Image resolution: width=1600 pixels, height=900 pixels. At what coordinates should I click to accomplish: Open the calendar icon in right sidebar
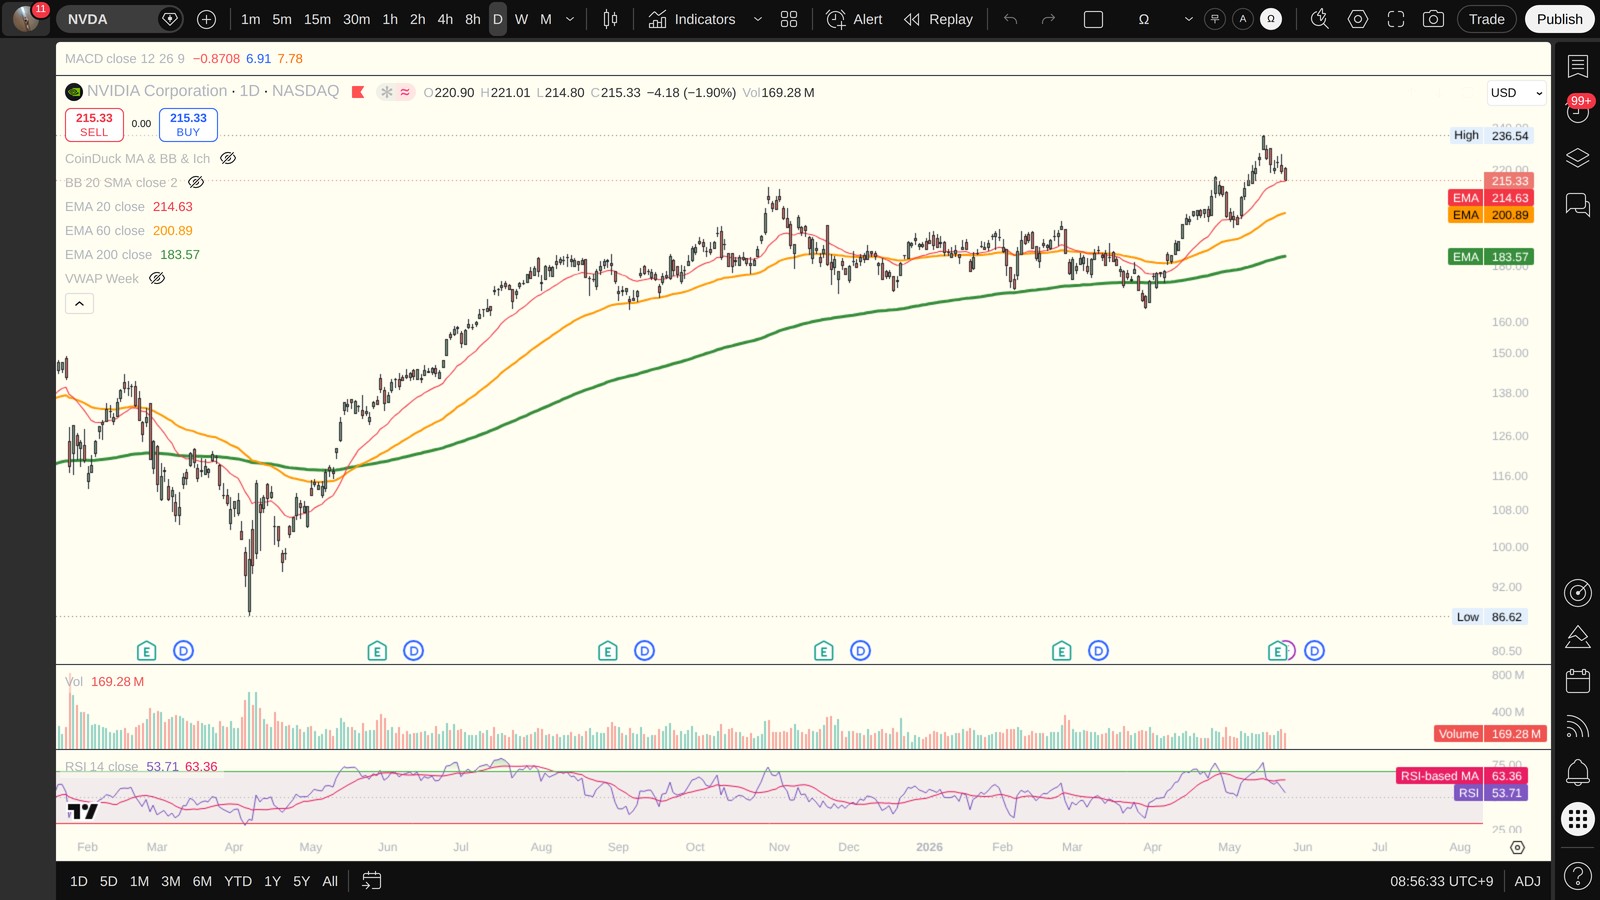click(x=1577, y=681)
